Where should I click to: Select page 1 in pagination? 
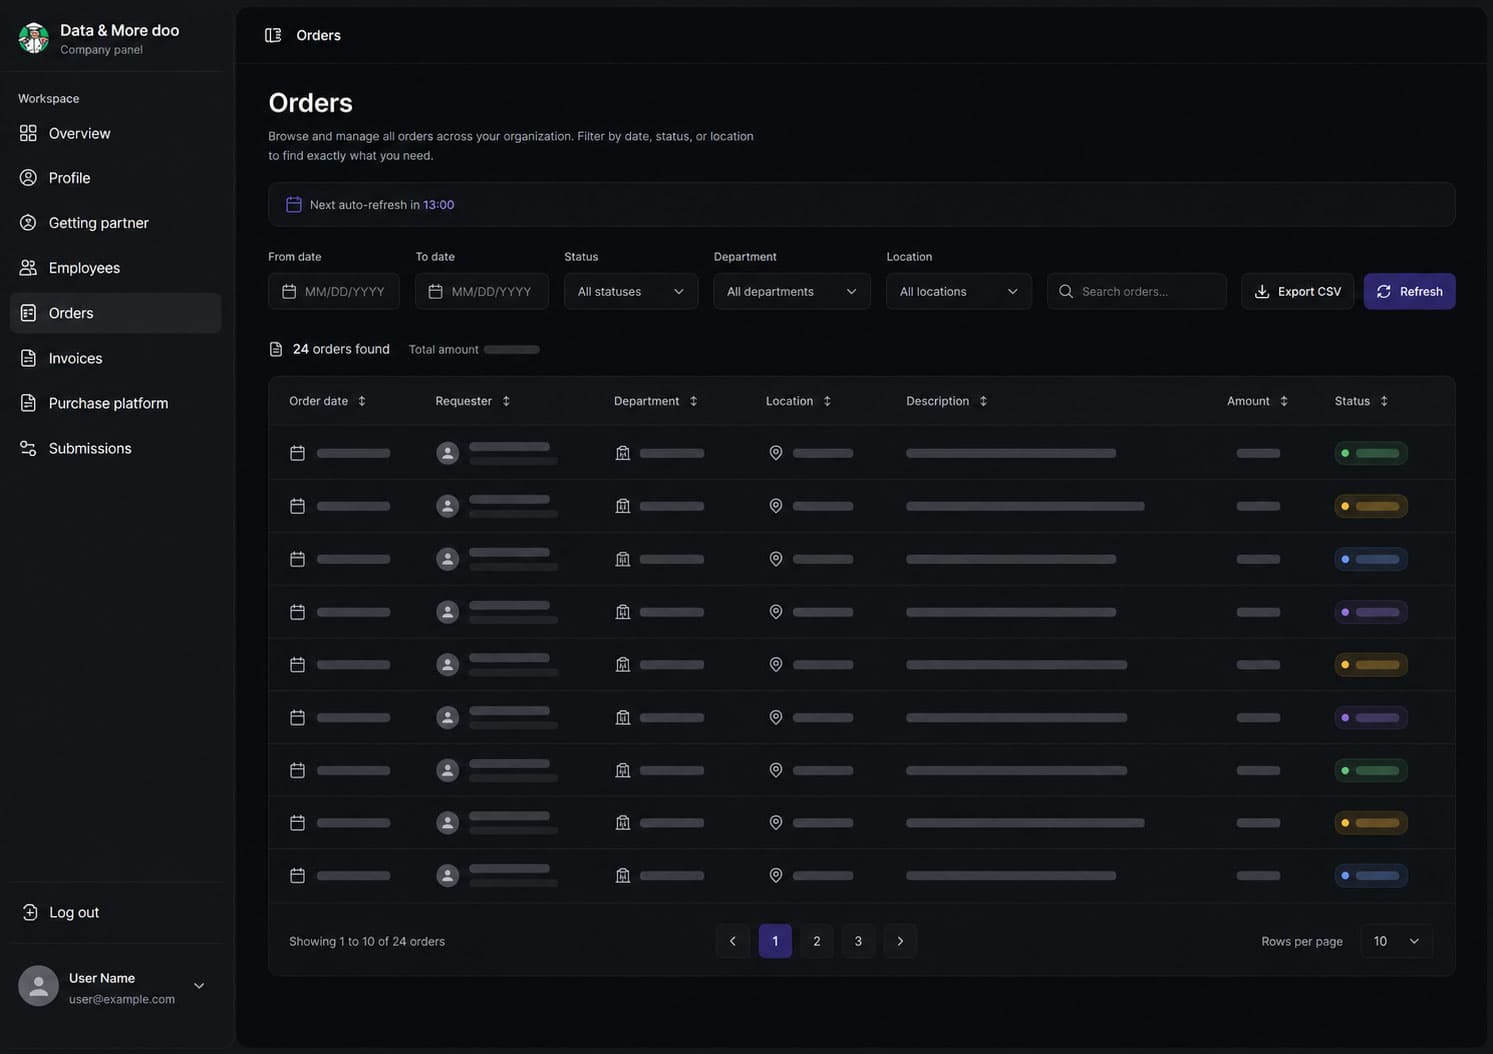[x=775, y=941]
